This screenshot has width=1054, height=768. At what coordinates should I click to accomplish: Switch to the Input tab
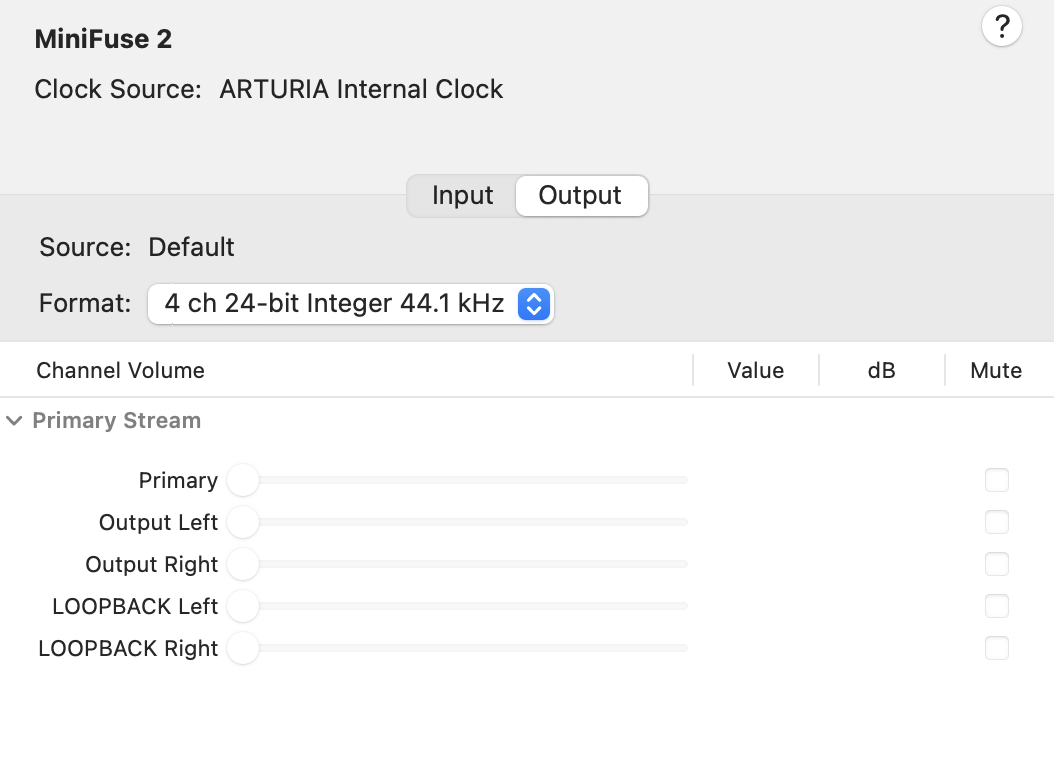[462, 196]
